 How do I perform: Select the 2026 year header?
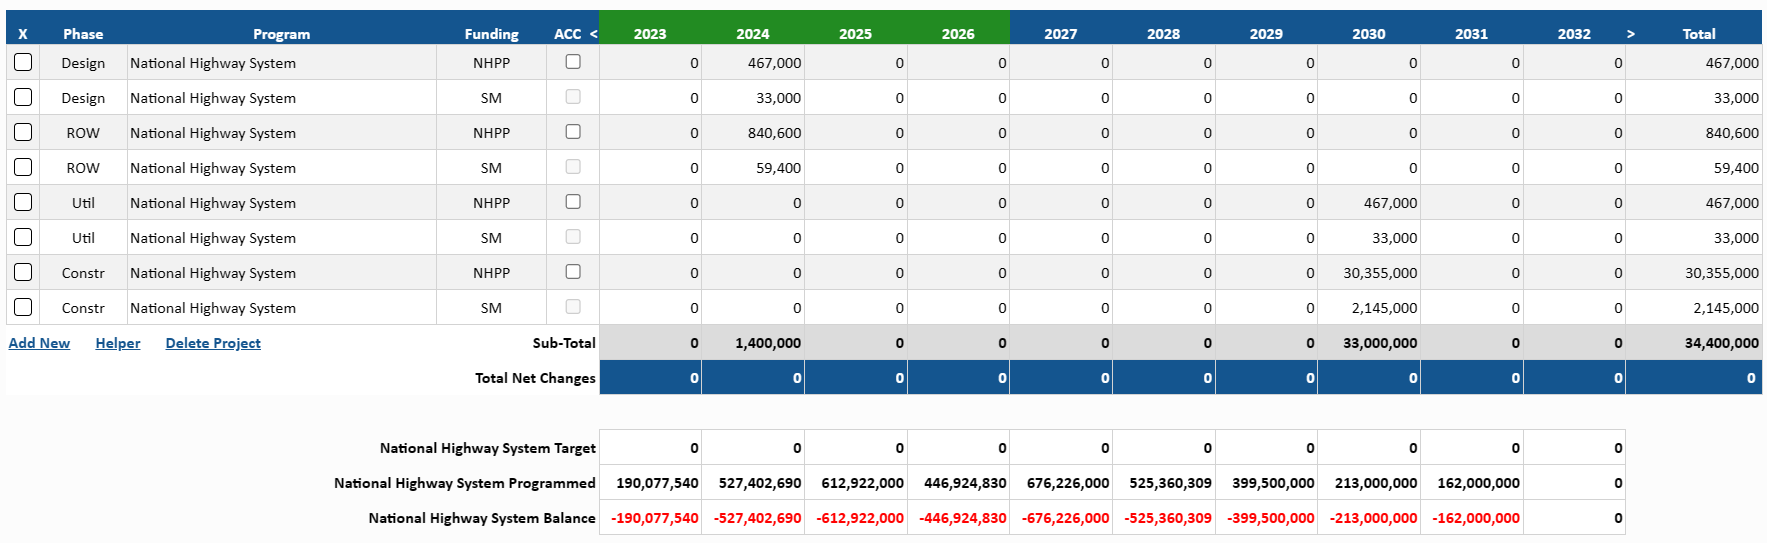pos(958,33)
